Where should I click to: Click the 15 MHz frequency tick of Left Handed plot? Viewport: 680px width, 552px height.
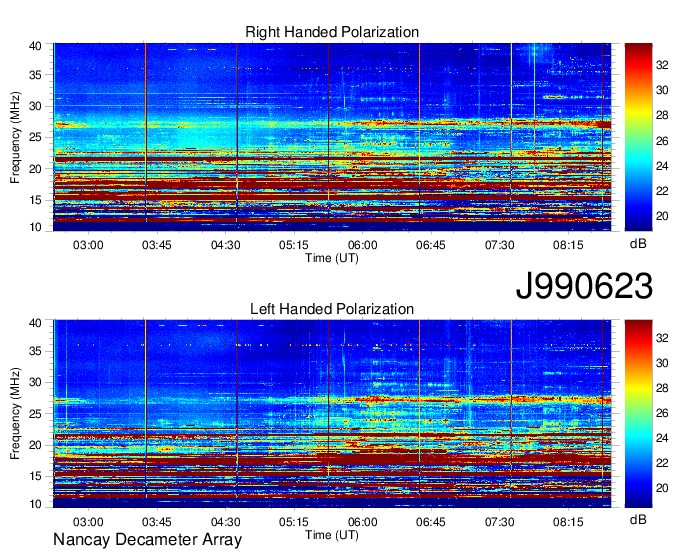coord(35,477)
